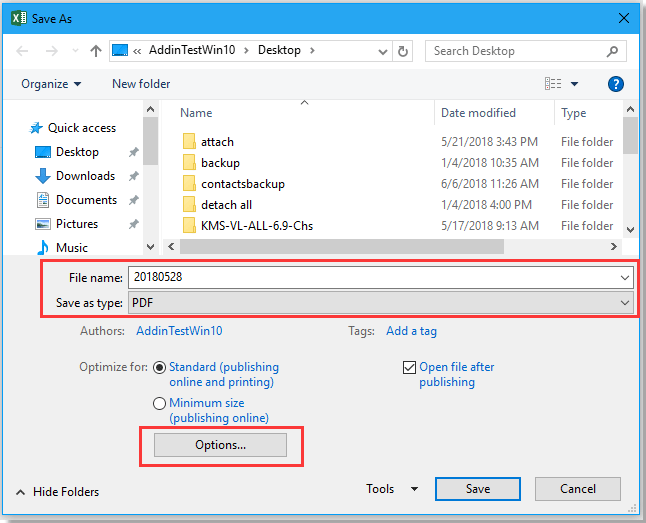The width and height of the screenshot is (646, 523).
Task: Click the Add a tag link
Action: point(411,331)
